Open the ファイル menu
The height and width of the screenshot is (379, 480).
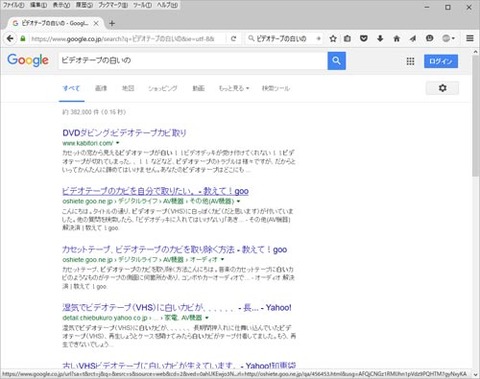point(13,5)
